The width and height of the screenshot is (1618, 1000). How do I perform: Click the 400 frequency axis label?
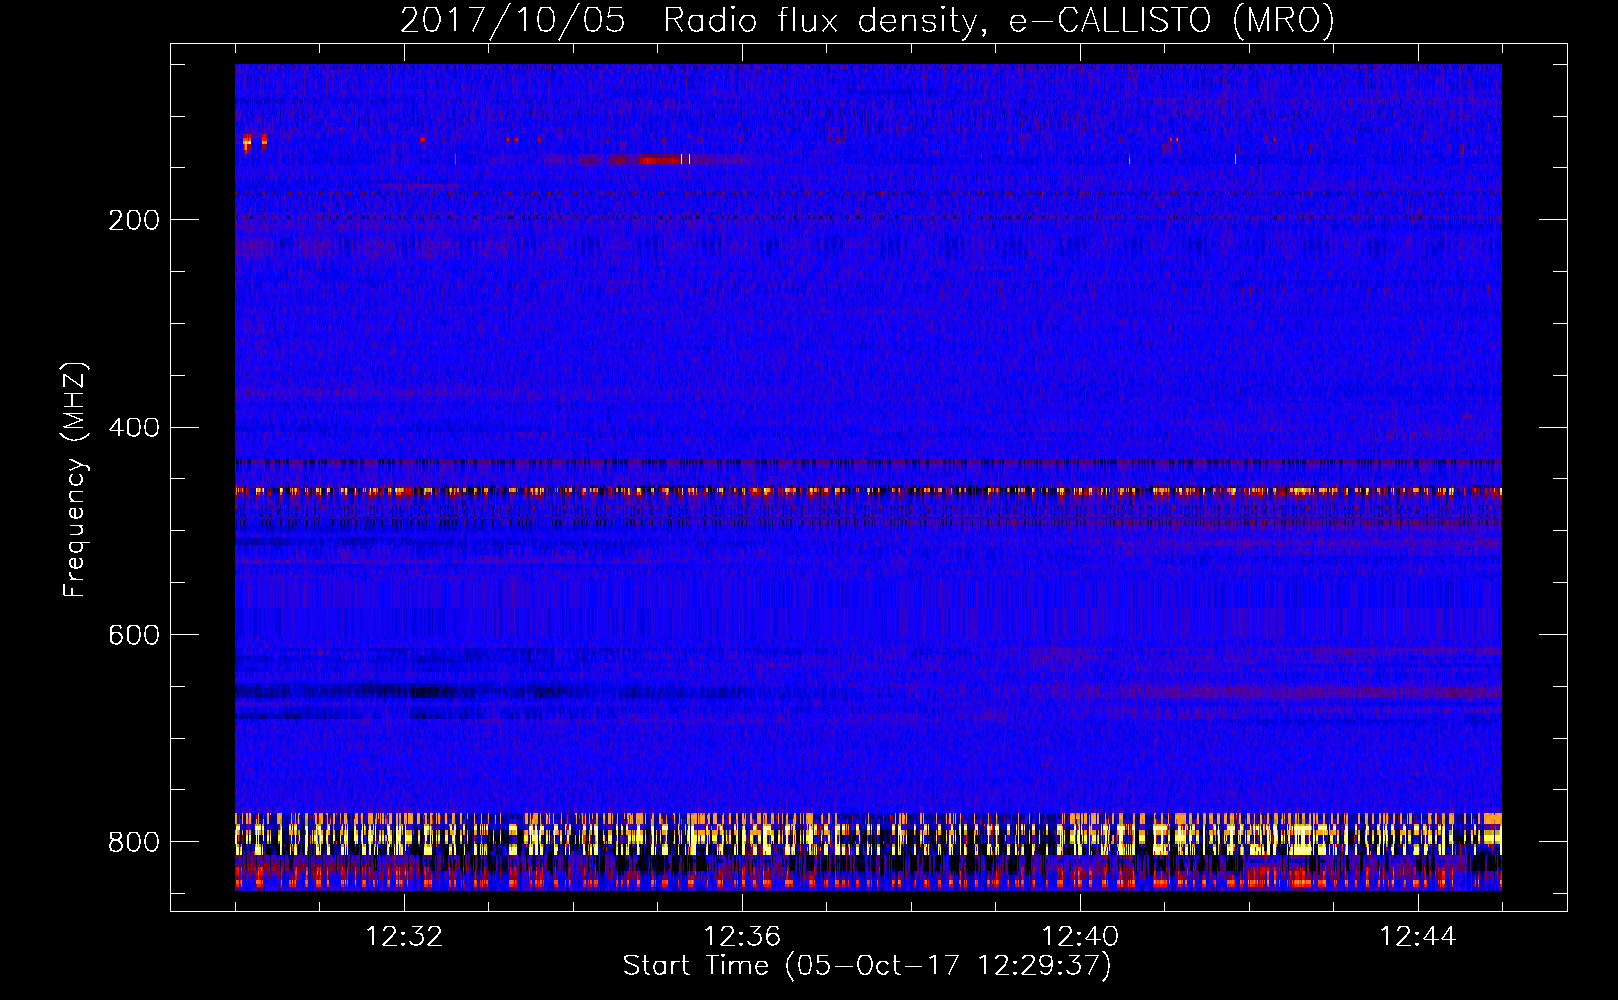[x=134, y=428]
